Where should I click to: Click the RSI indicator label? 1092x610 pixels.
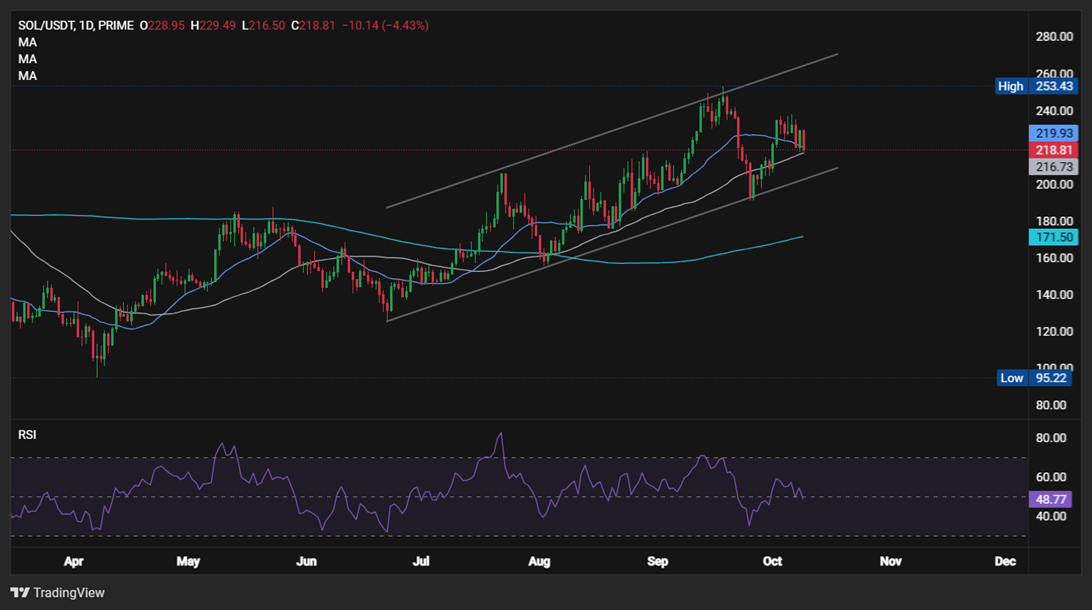click(26, 434)
